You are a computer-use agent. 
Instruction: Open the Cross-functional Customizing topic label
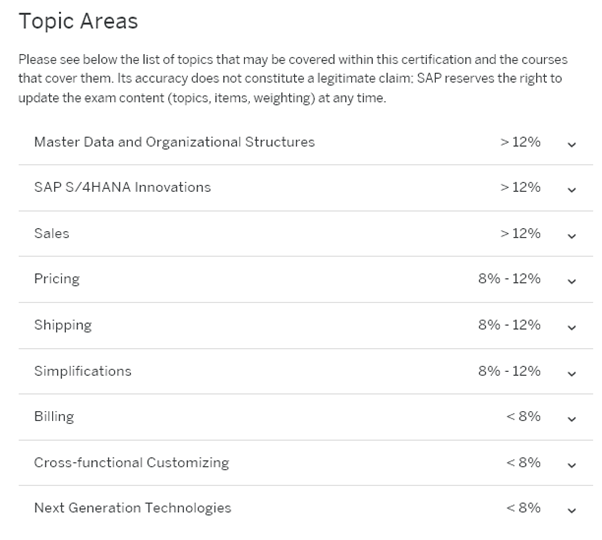[x=131, y=462]
